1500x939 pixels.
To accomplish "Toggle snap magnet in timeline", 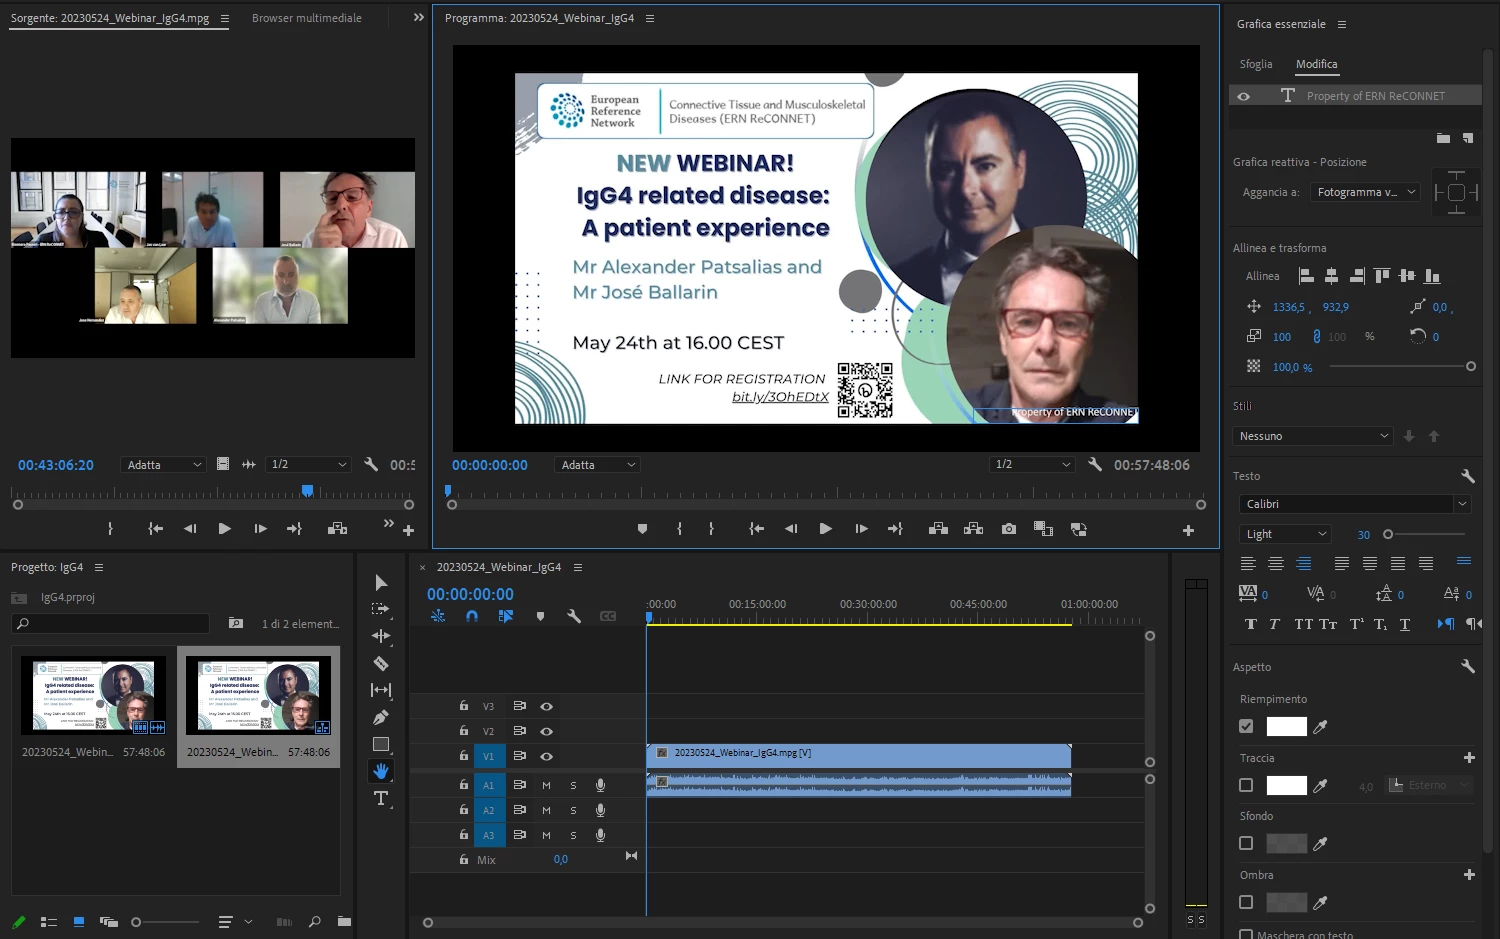I will (472, 616).
